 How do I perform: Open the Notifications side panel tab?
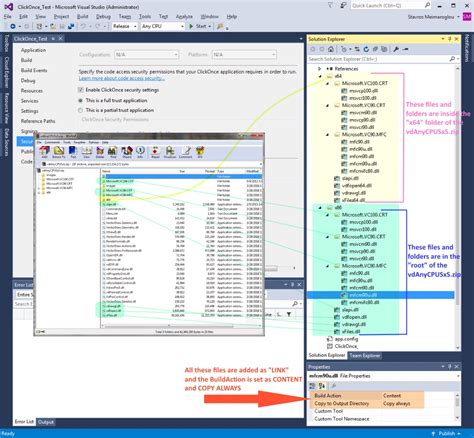467,48
